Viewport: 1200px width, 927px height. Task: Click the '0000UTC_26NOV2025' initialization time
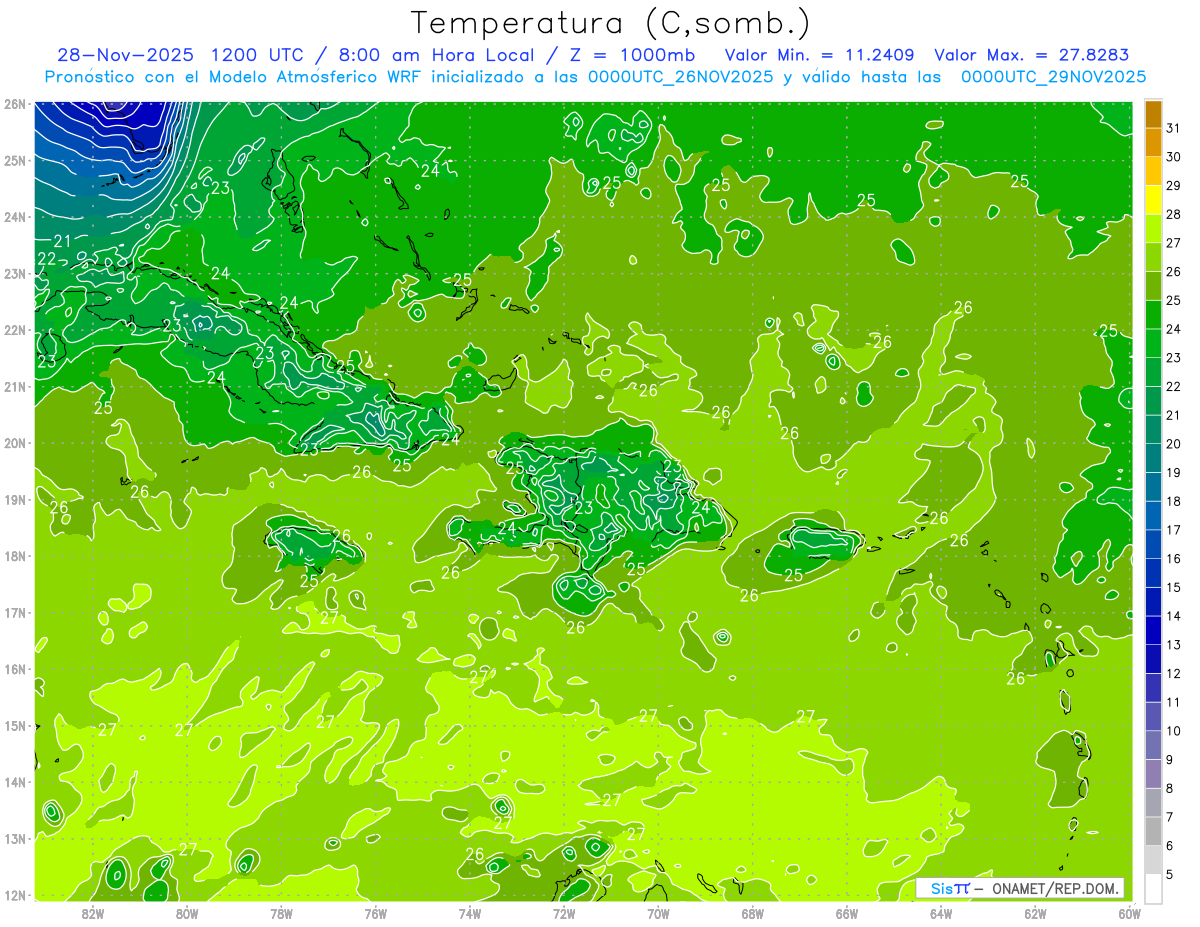[680, 77]
